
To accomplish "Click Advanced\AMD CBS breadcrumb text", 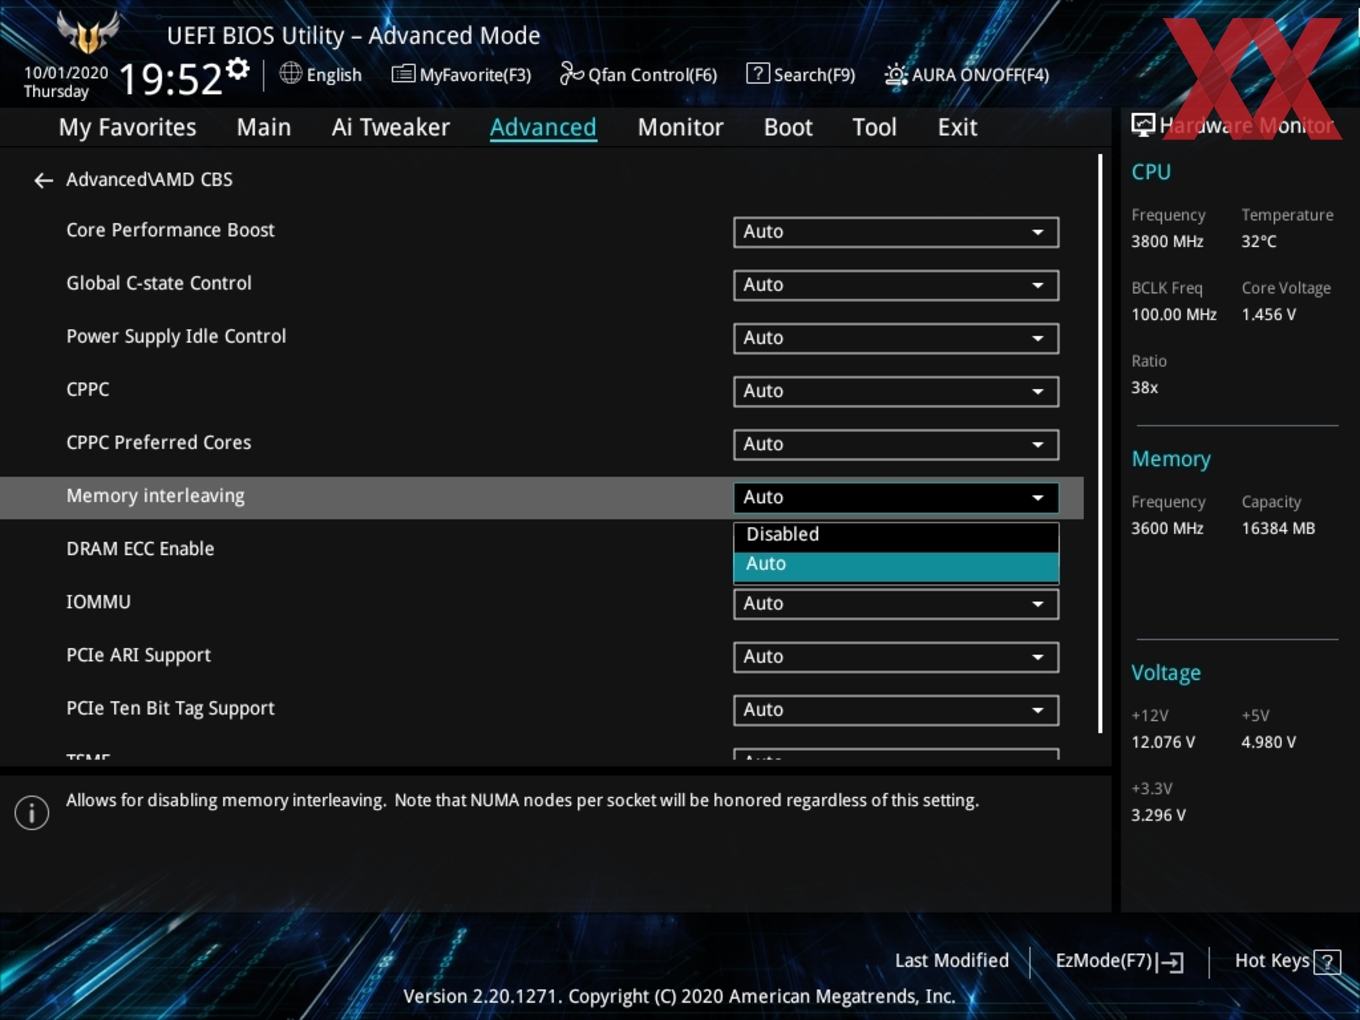I will click(x=149, y=180).
